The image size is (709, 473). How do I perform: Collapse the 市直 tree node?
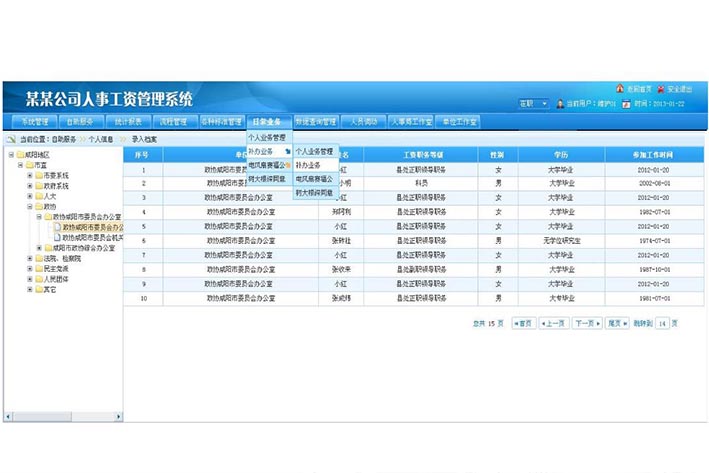[20, 165]
